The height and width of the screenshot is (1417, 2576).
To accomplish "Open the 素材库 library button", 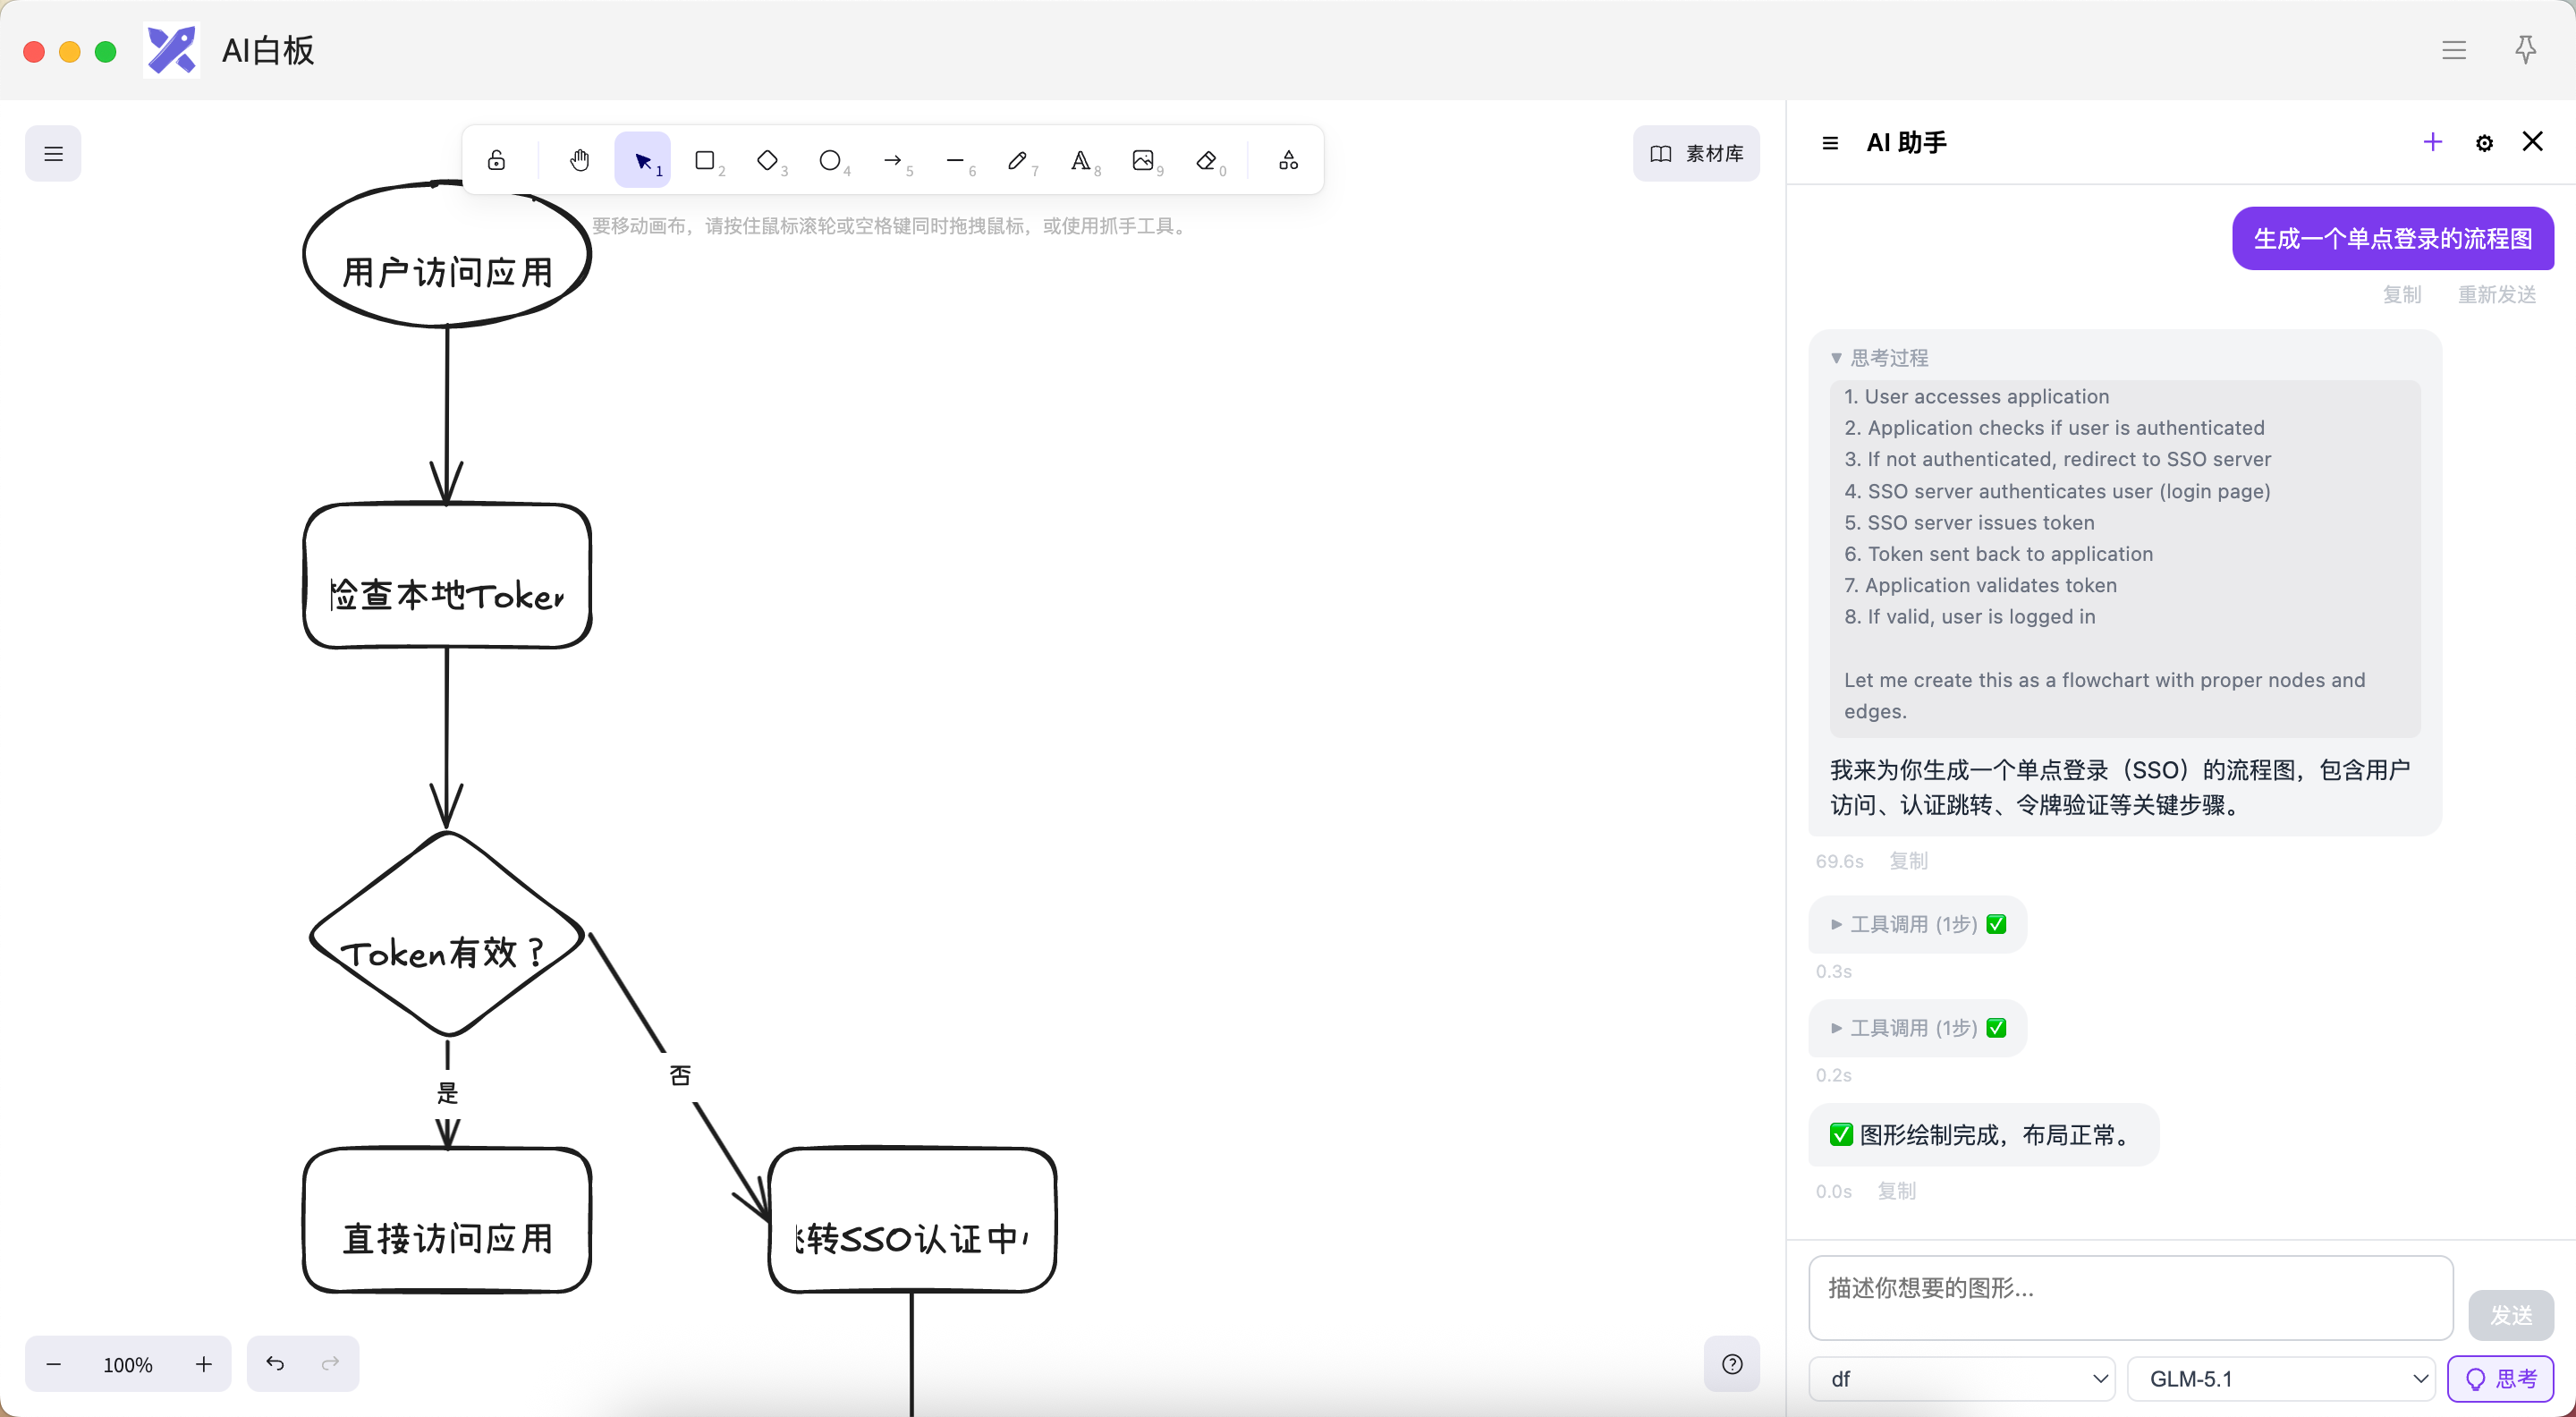I will (x=1697, y=154).
